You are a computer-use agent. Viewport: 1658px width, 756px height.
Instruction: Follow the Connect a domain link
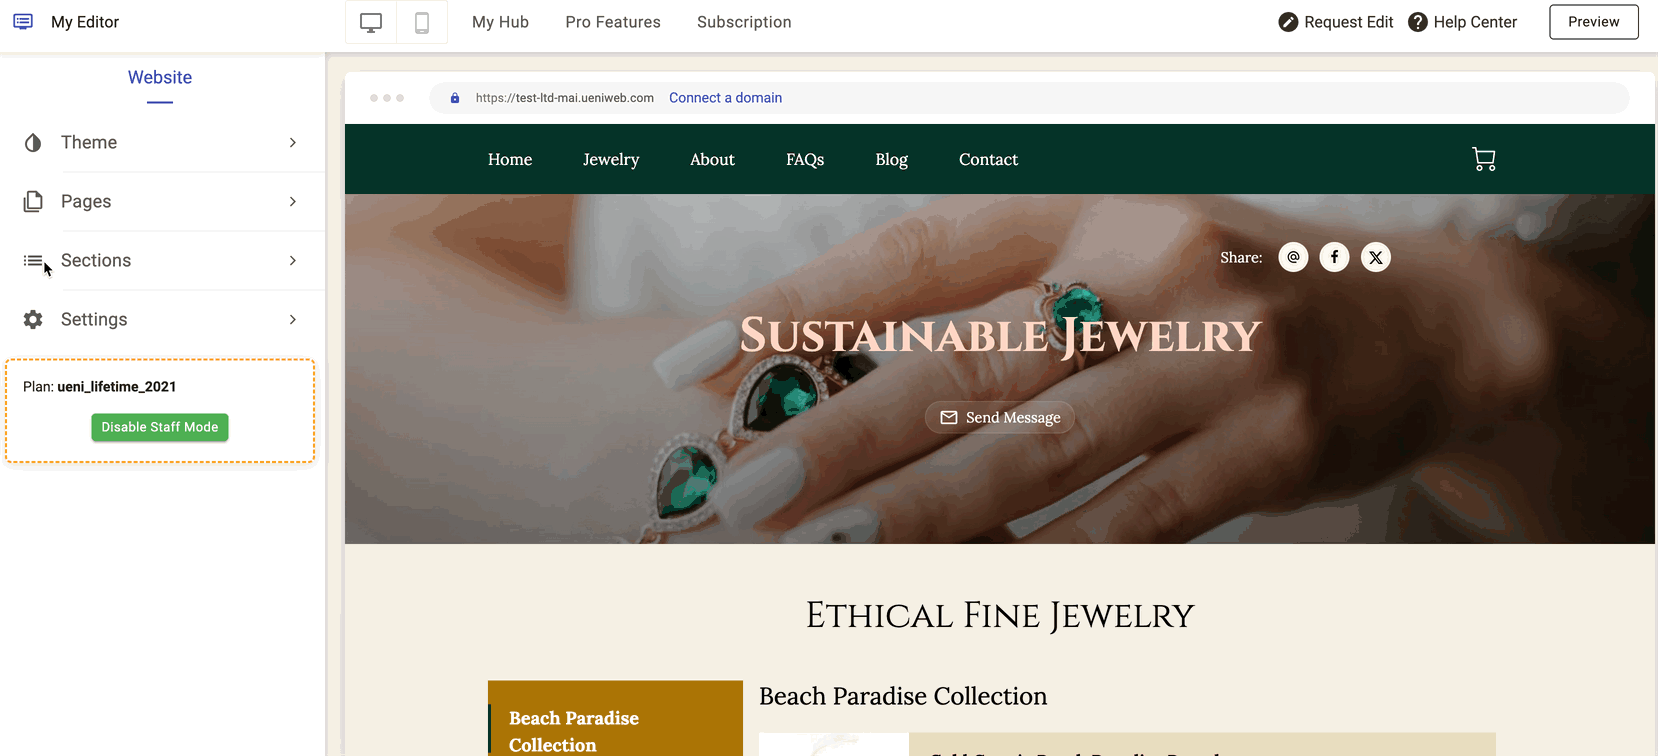pyautogui.click(x=725, y=98)
